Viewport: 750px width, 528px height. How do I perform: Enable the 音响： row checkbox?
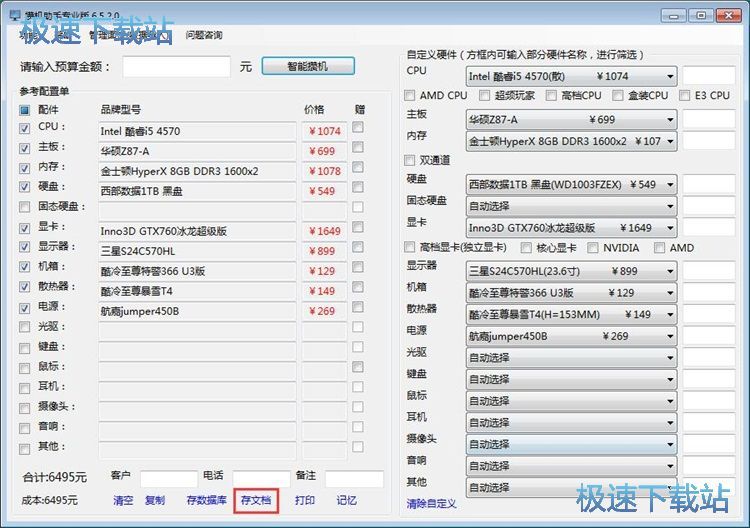pyautogui.click(x=24, y=428)
